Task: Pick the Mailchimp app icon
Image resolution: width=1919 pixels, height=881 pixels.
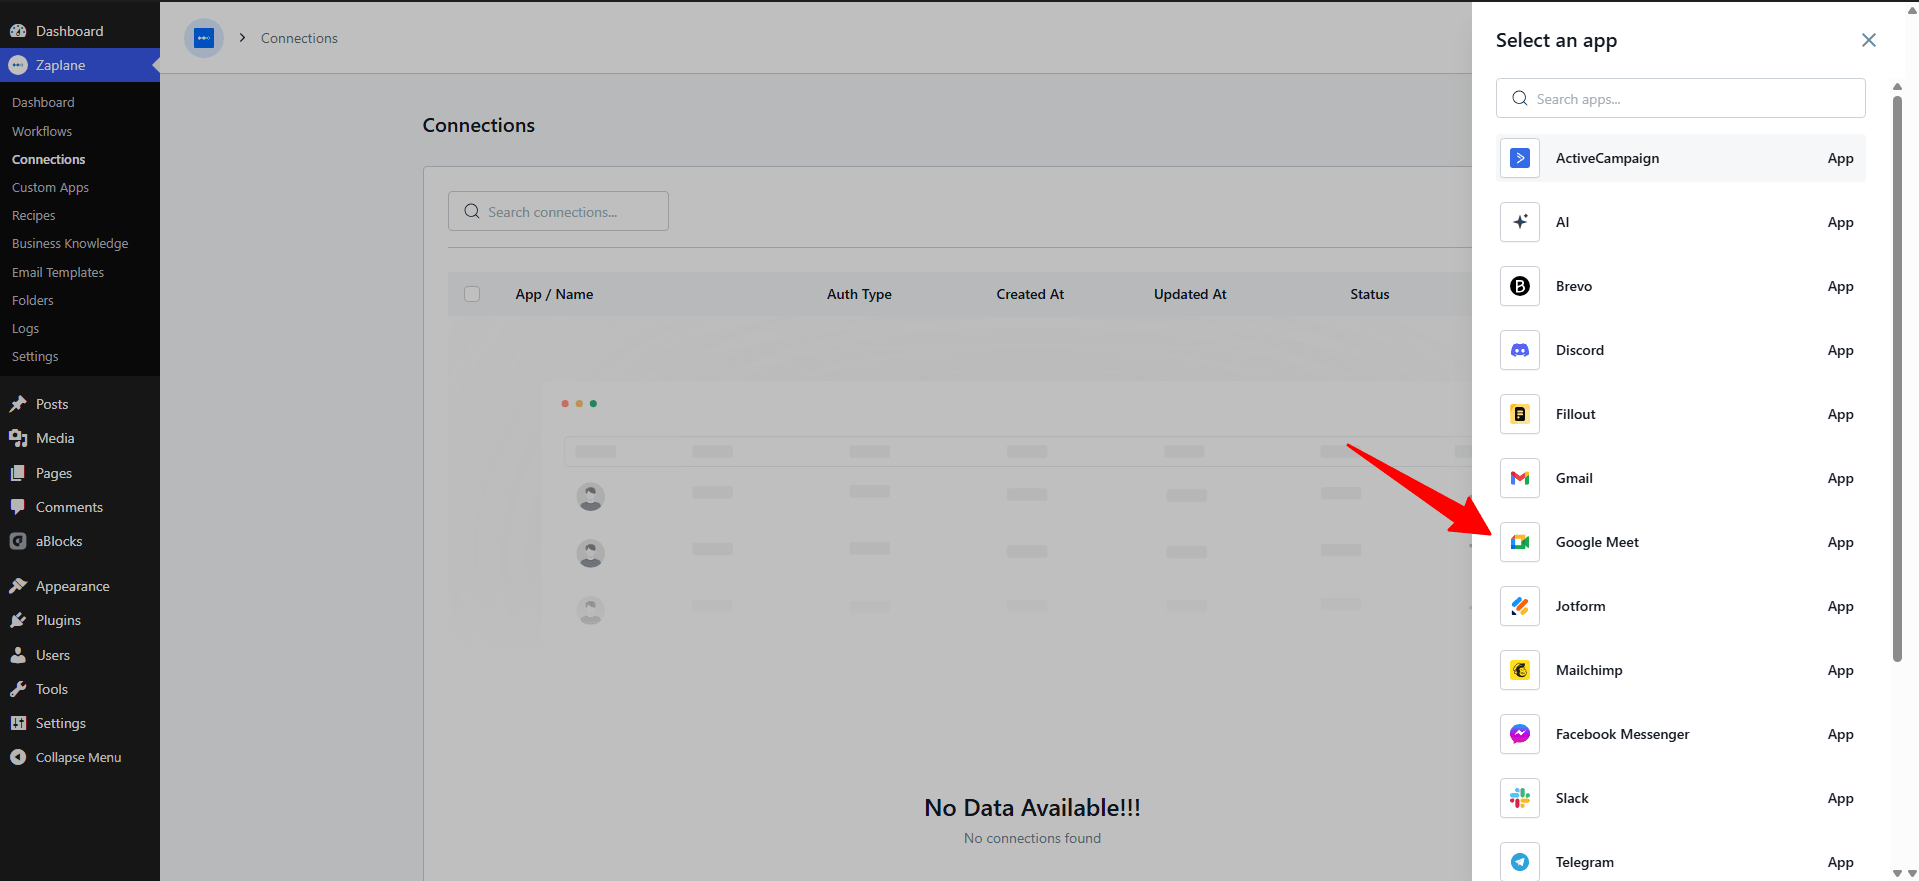Action: (x=1520, y=670)
